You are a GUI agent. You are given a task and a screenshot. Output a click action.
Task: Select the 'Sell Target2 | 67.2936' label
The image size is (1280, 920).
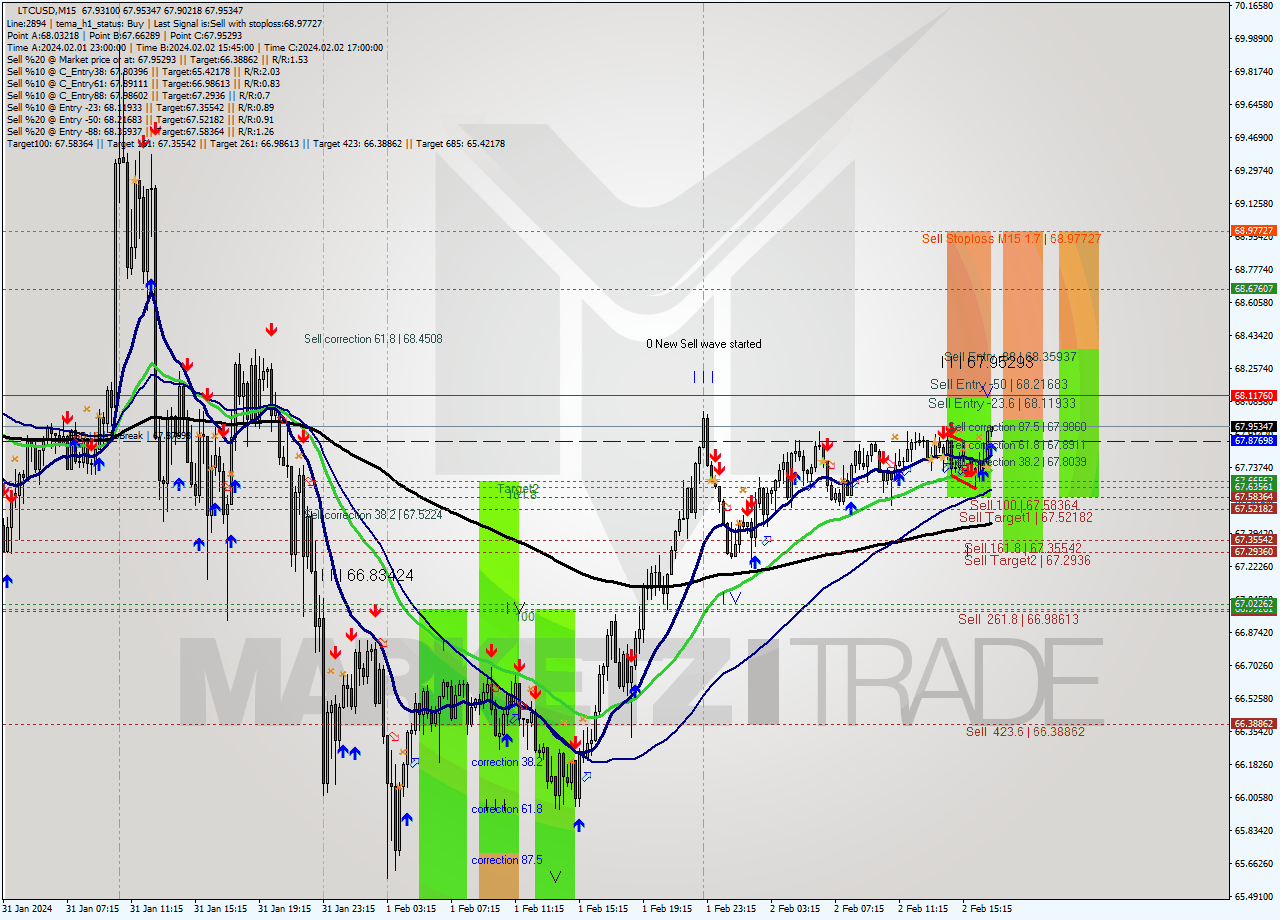[x=1027, y=561]
